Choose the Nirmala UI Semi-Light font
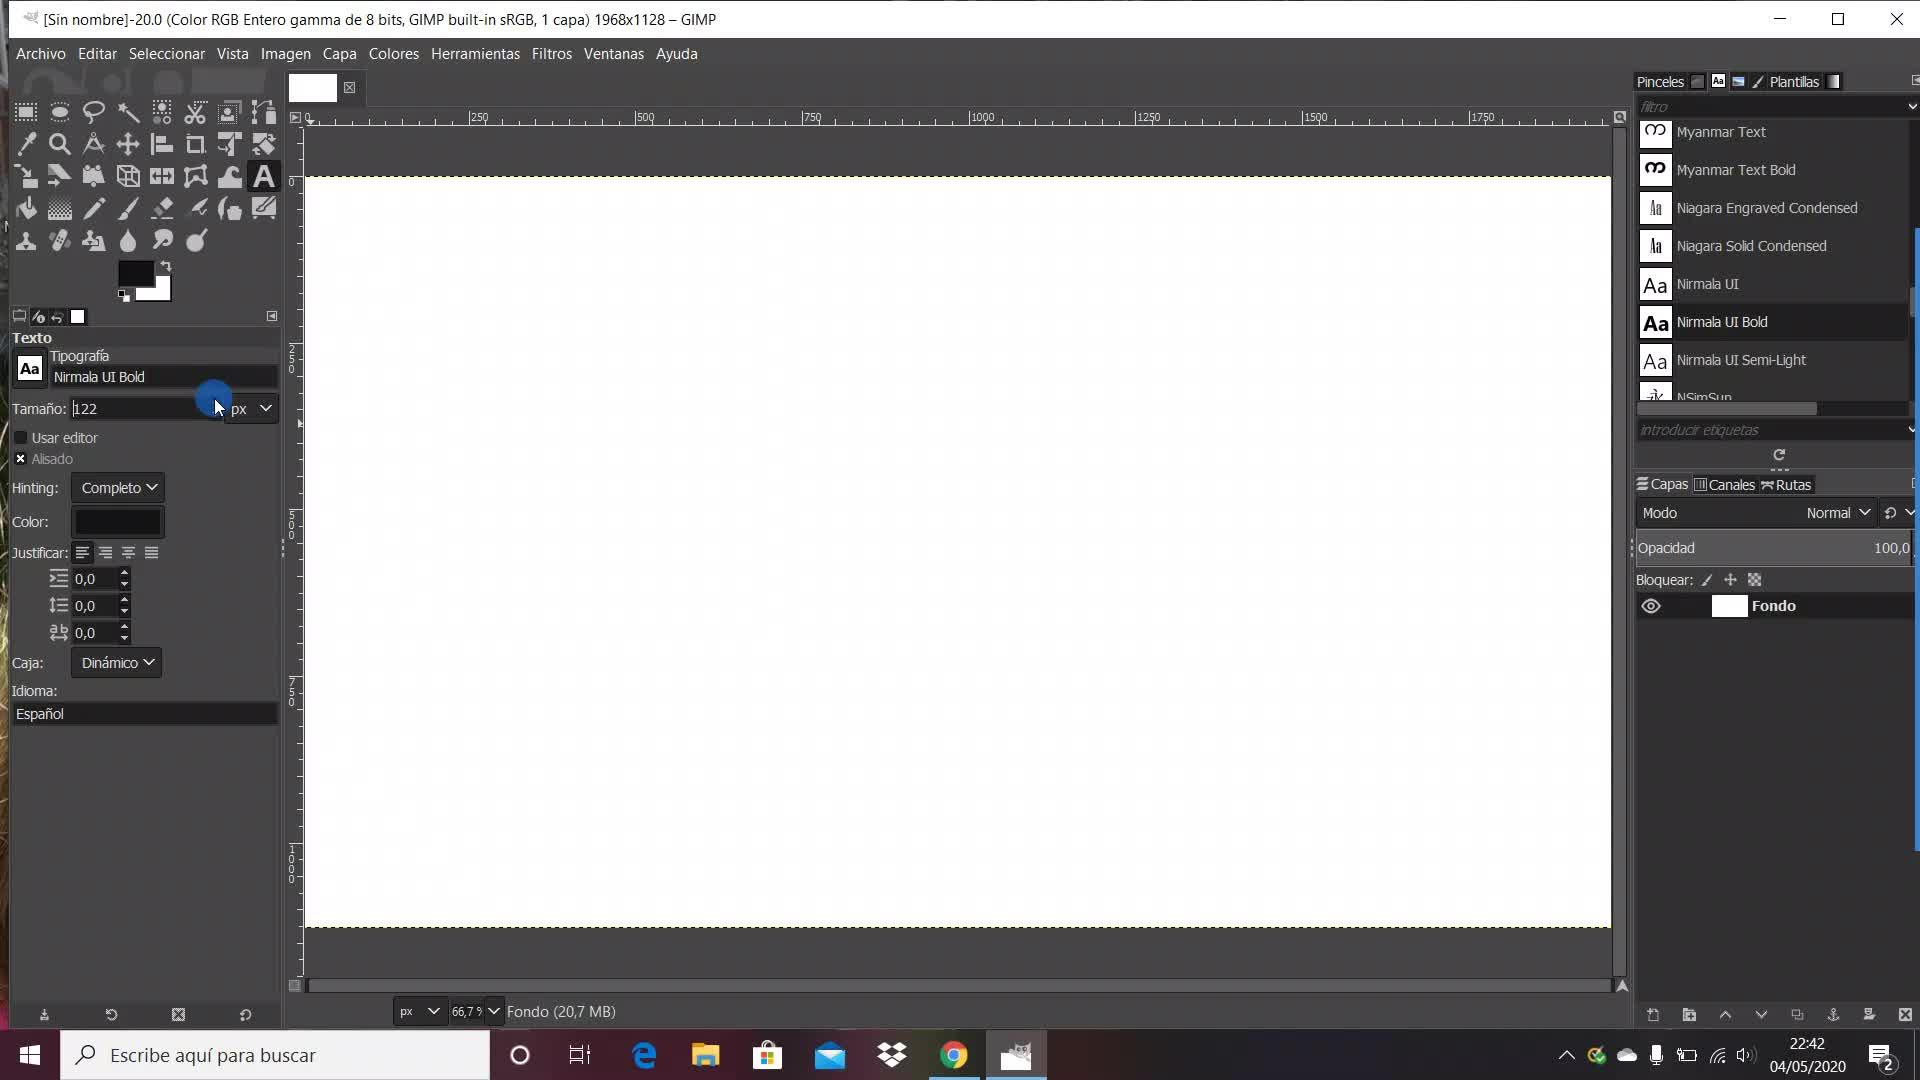The width and height of the screenshot is (1920, 1080). pos(1741,360)
